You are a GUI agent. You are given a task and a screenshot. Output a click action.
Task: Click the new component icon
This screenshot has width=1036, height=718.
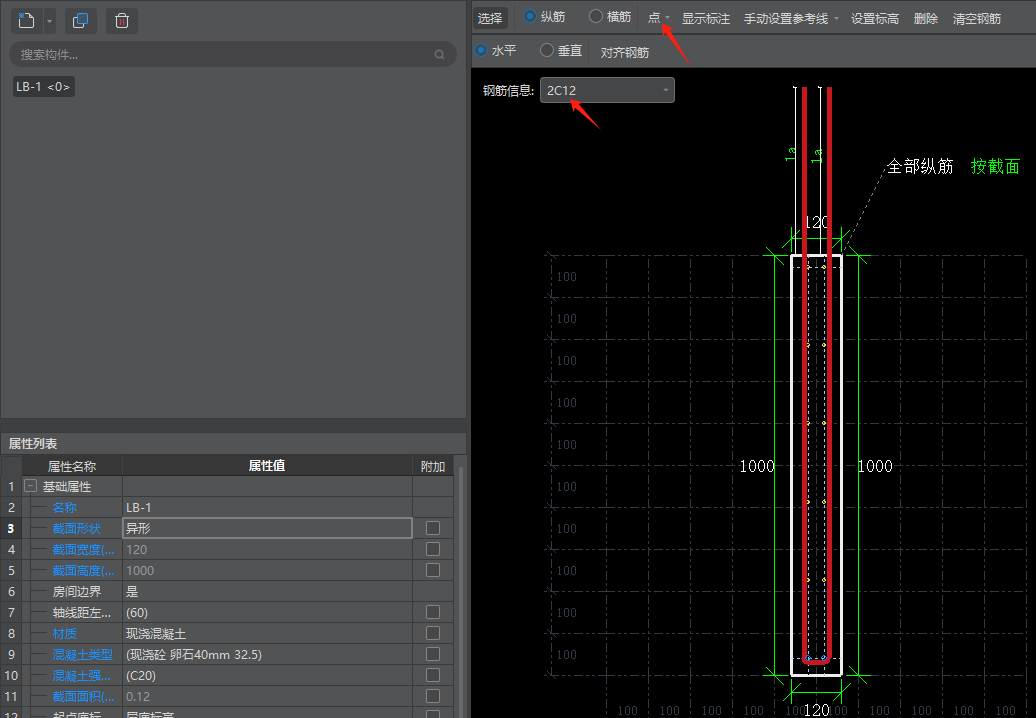point(27,20)
